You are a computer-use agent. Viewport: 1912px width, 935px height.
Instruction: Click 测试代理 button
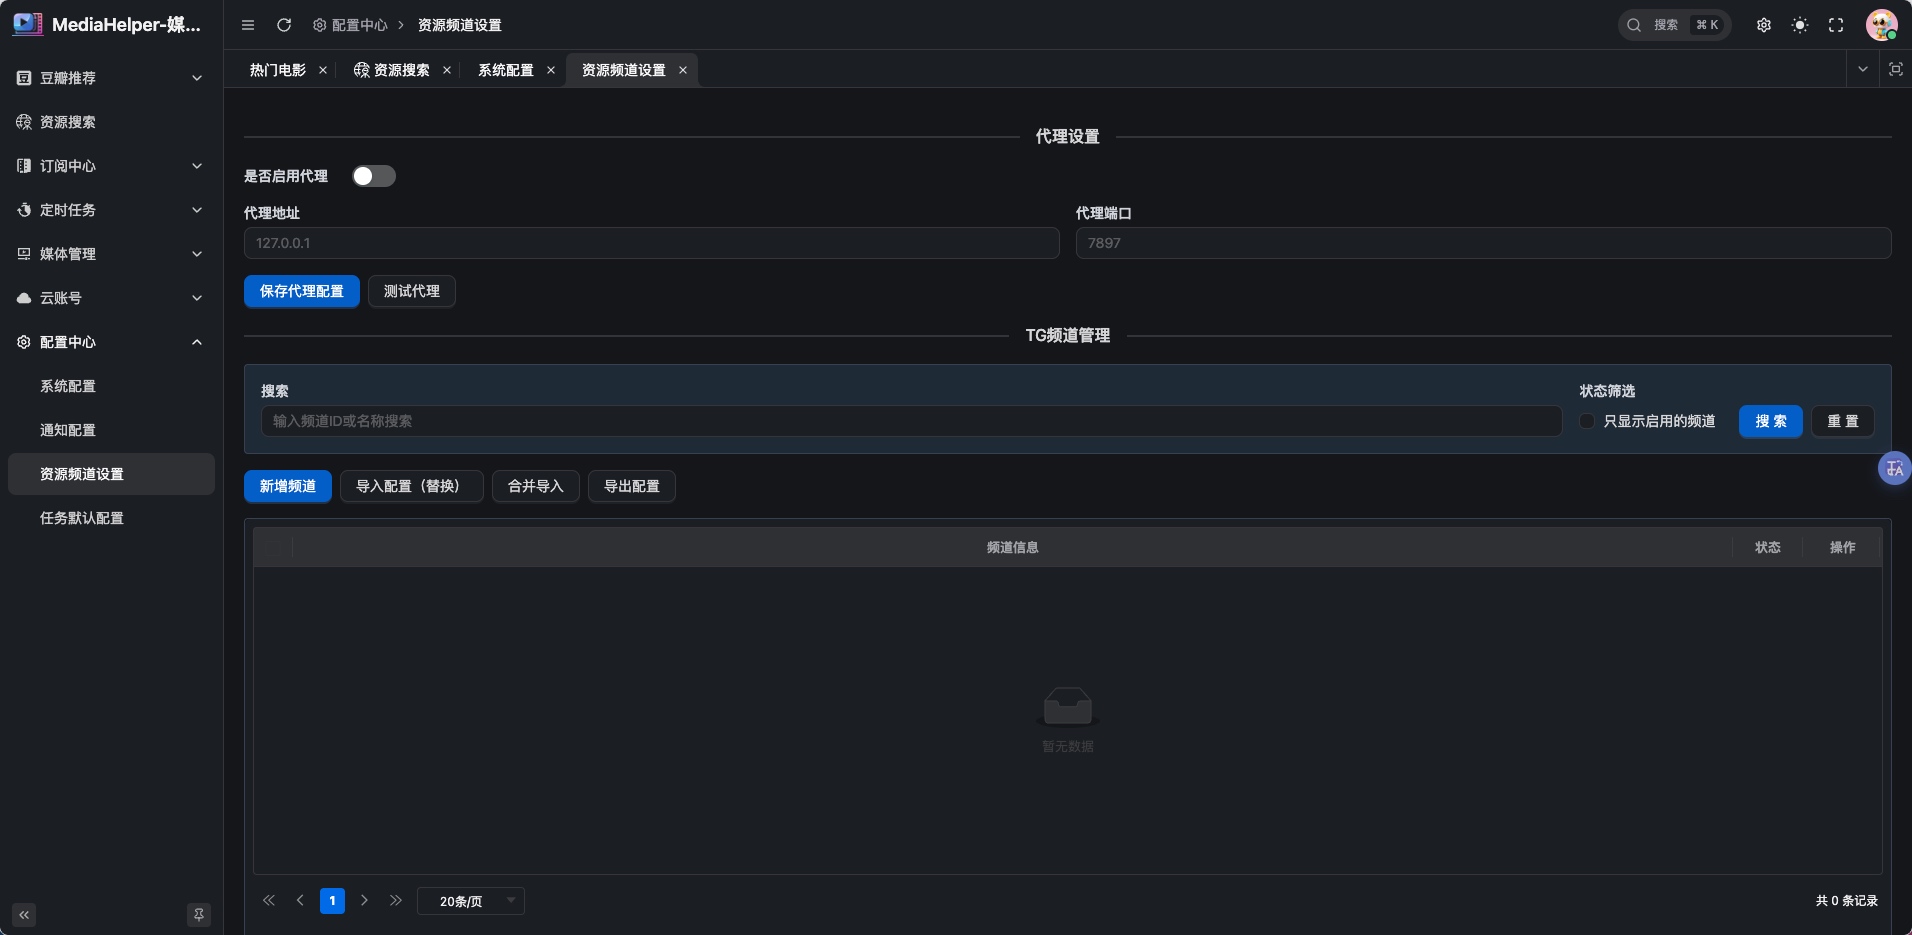(x=412, y=291)
